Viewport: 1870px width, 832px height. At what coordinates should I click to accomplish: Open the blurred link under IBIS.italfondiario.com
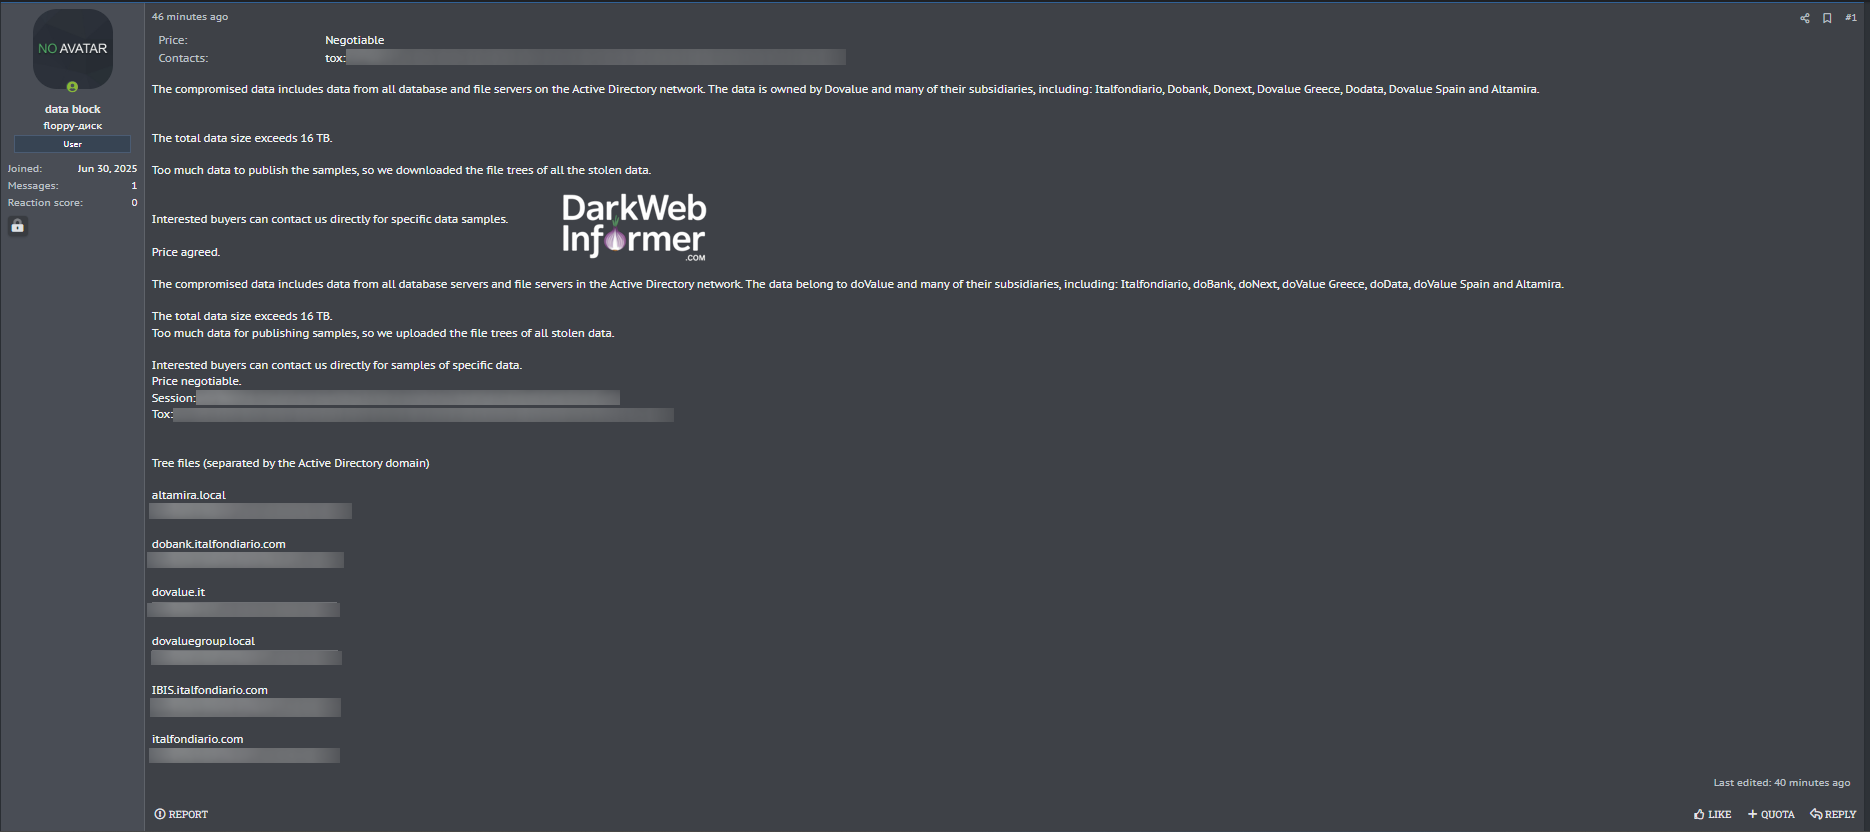pos(245,707)
